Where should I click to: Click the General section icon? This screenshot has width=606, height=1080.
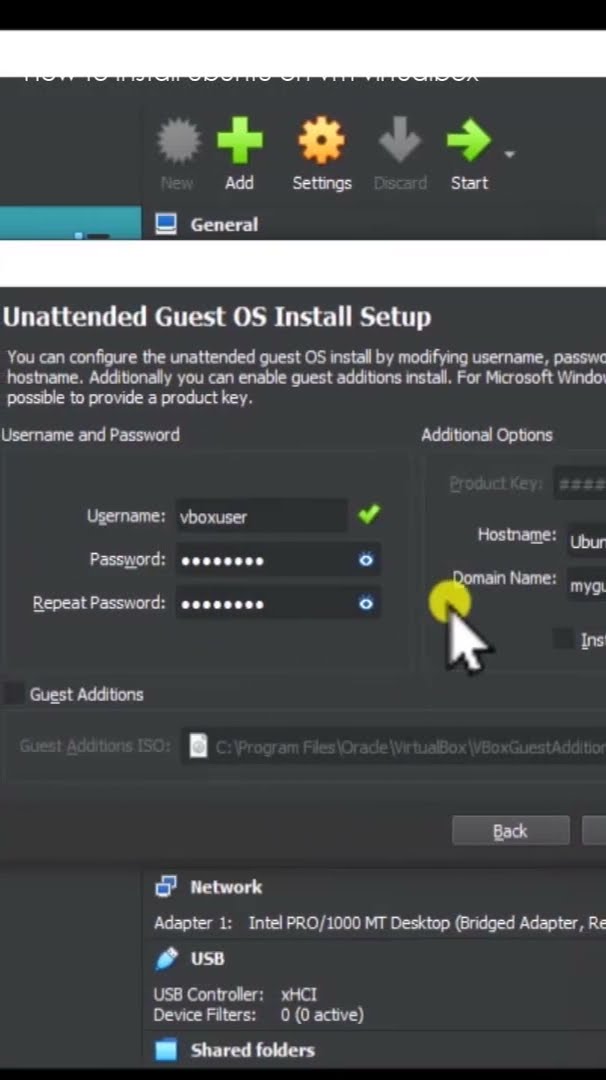pos(166,224)
